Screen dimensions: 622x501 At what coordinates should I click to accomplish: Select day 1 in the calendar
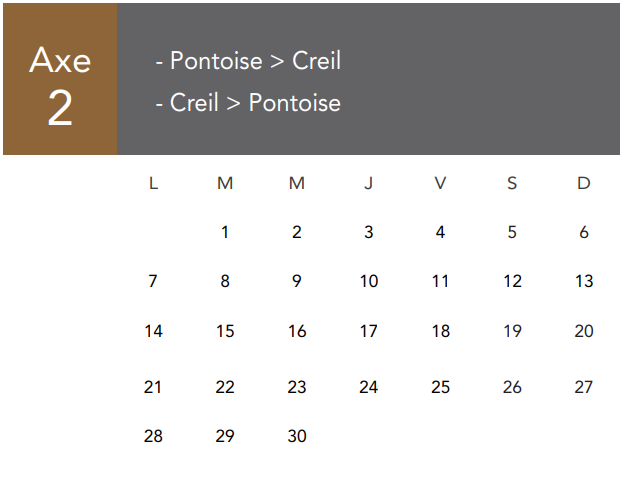(x=225, y=232)
